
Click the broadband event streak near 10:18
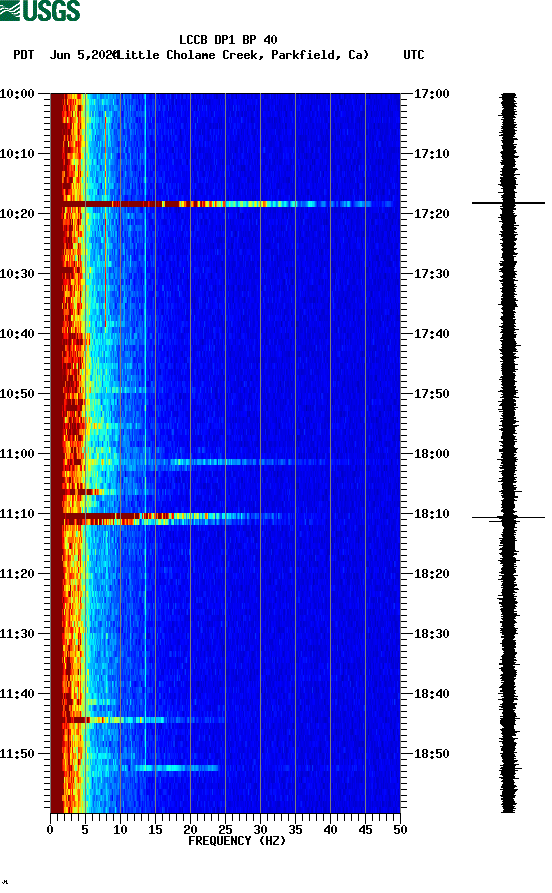tap(228, 204)
